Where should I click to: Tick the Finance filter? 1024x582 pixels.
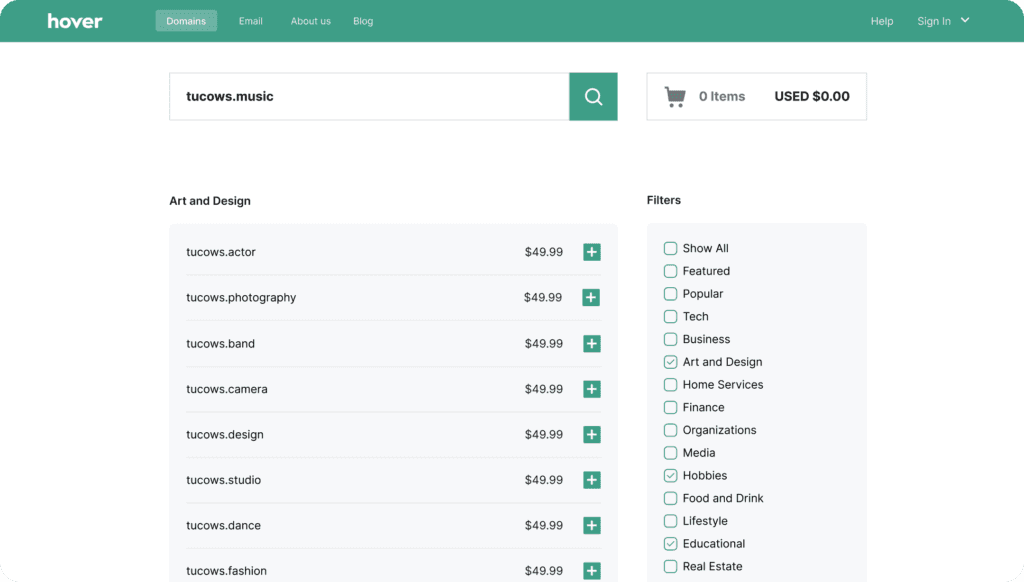[670, 408]
